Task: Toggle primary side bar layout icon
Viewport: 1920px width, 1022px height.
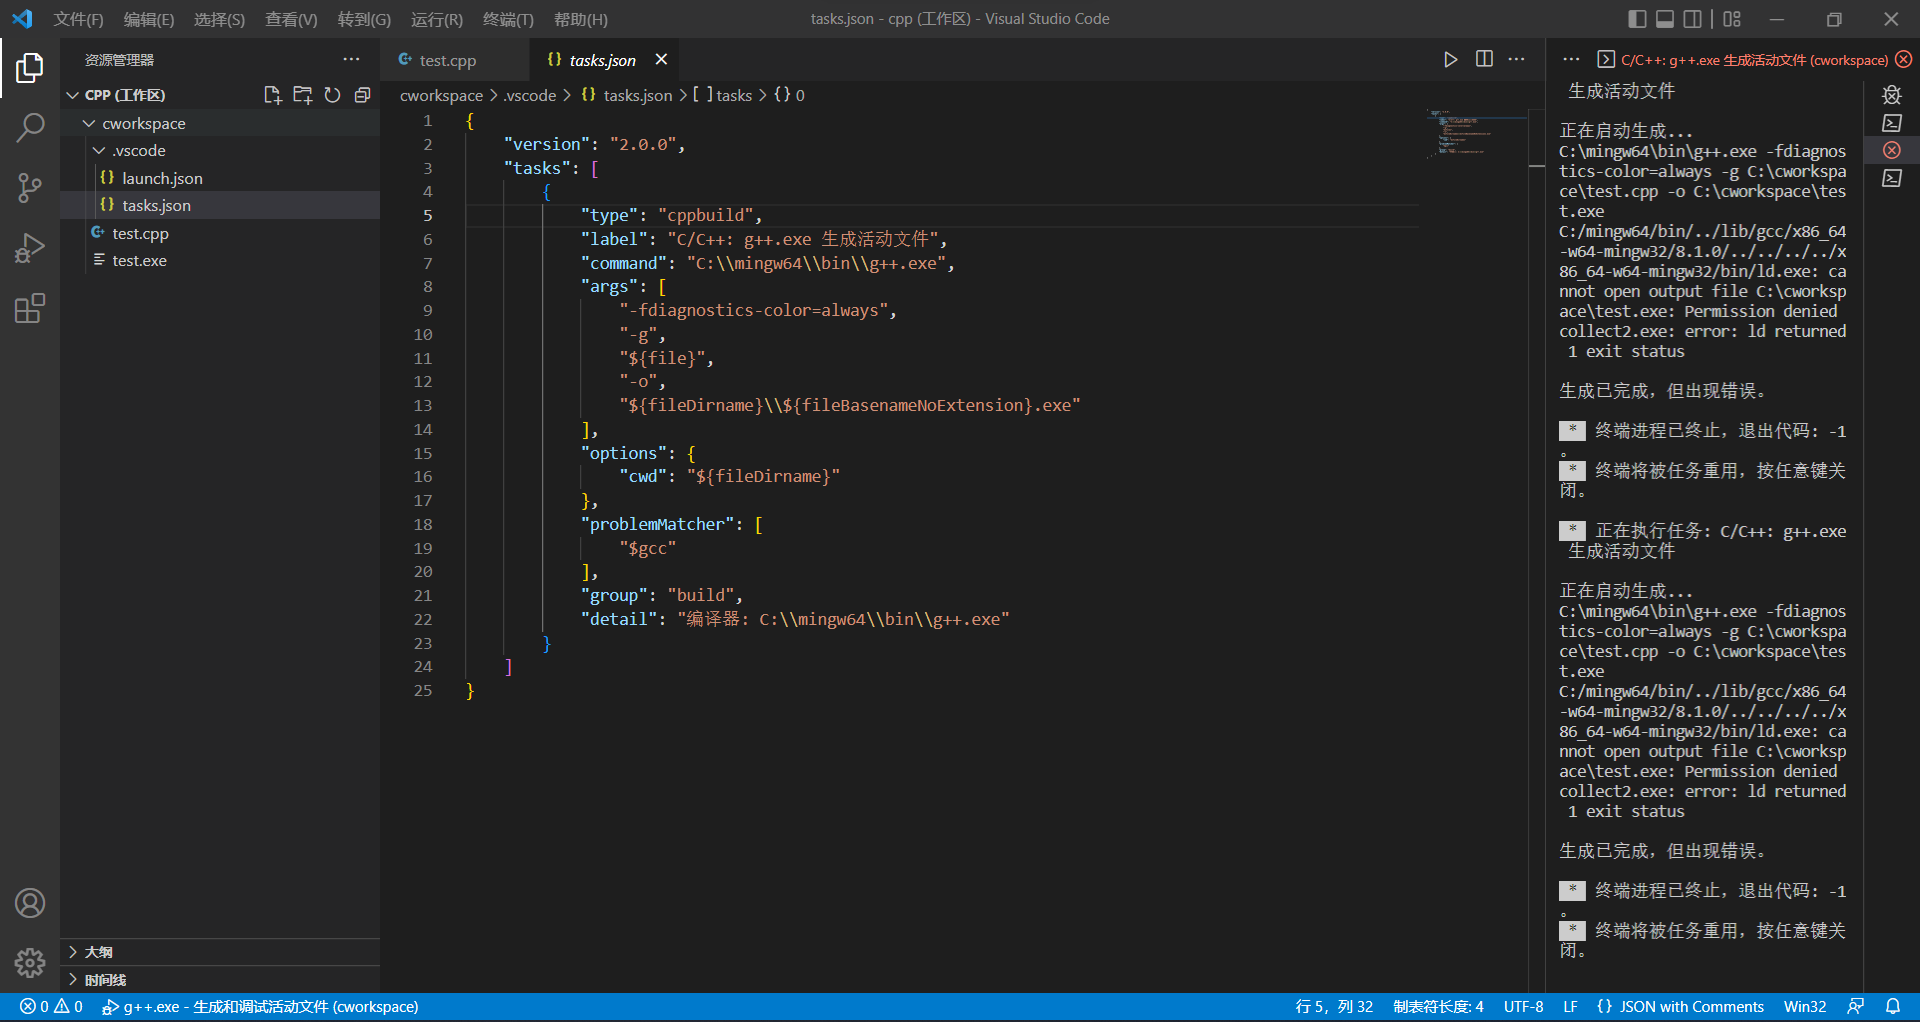Action: click(x=1637, y=19)
